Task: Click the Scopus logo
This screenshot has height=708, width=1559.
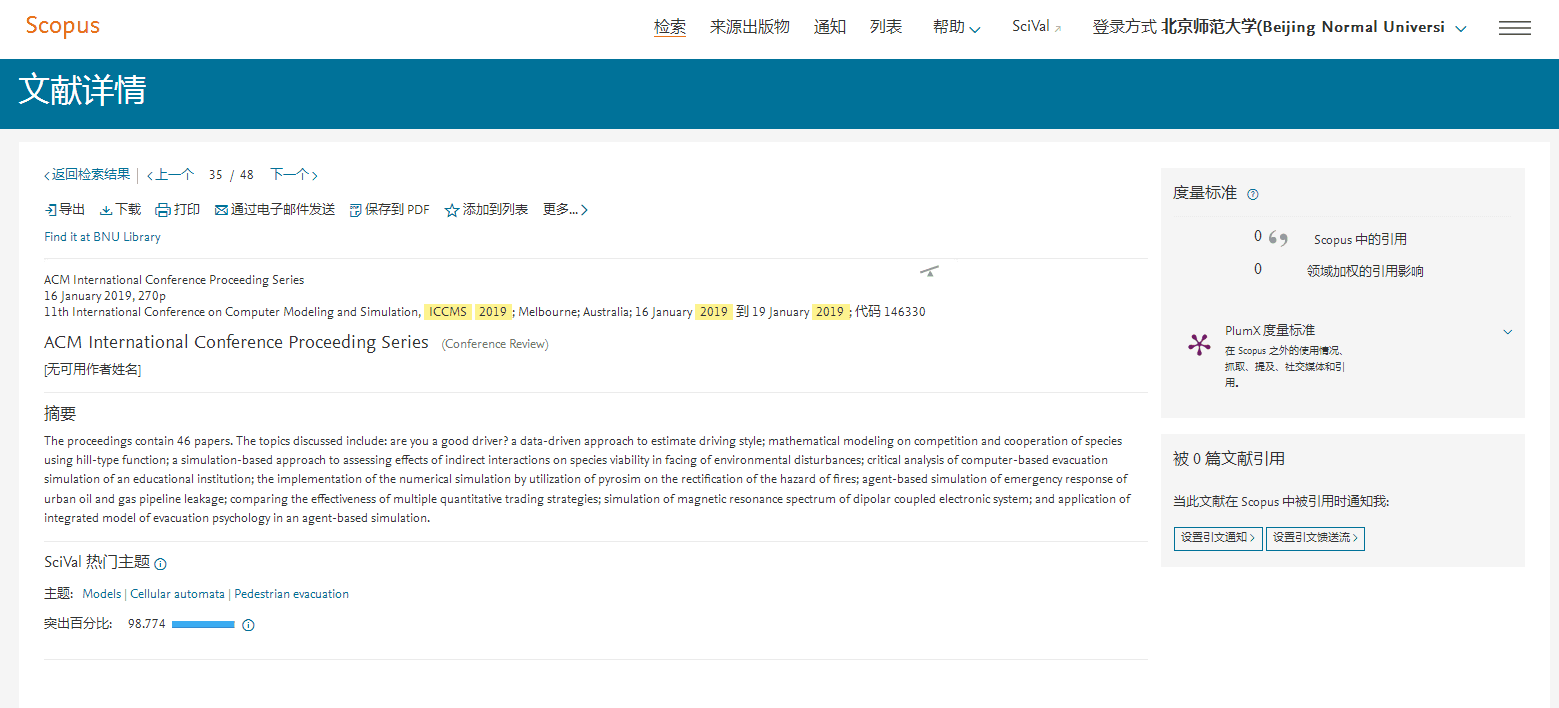Action: (62, 27)
